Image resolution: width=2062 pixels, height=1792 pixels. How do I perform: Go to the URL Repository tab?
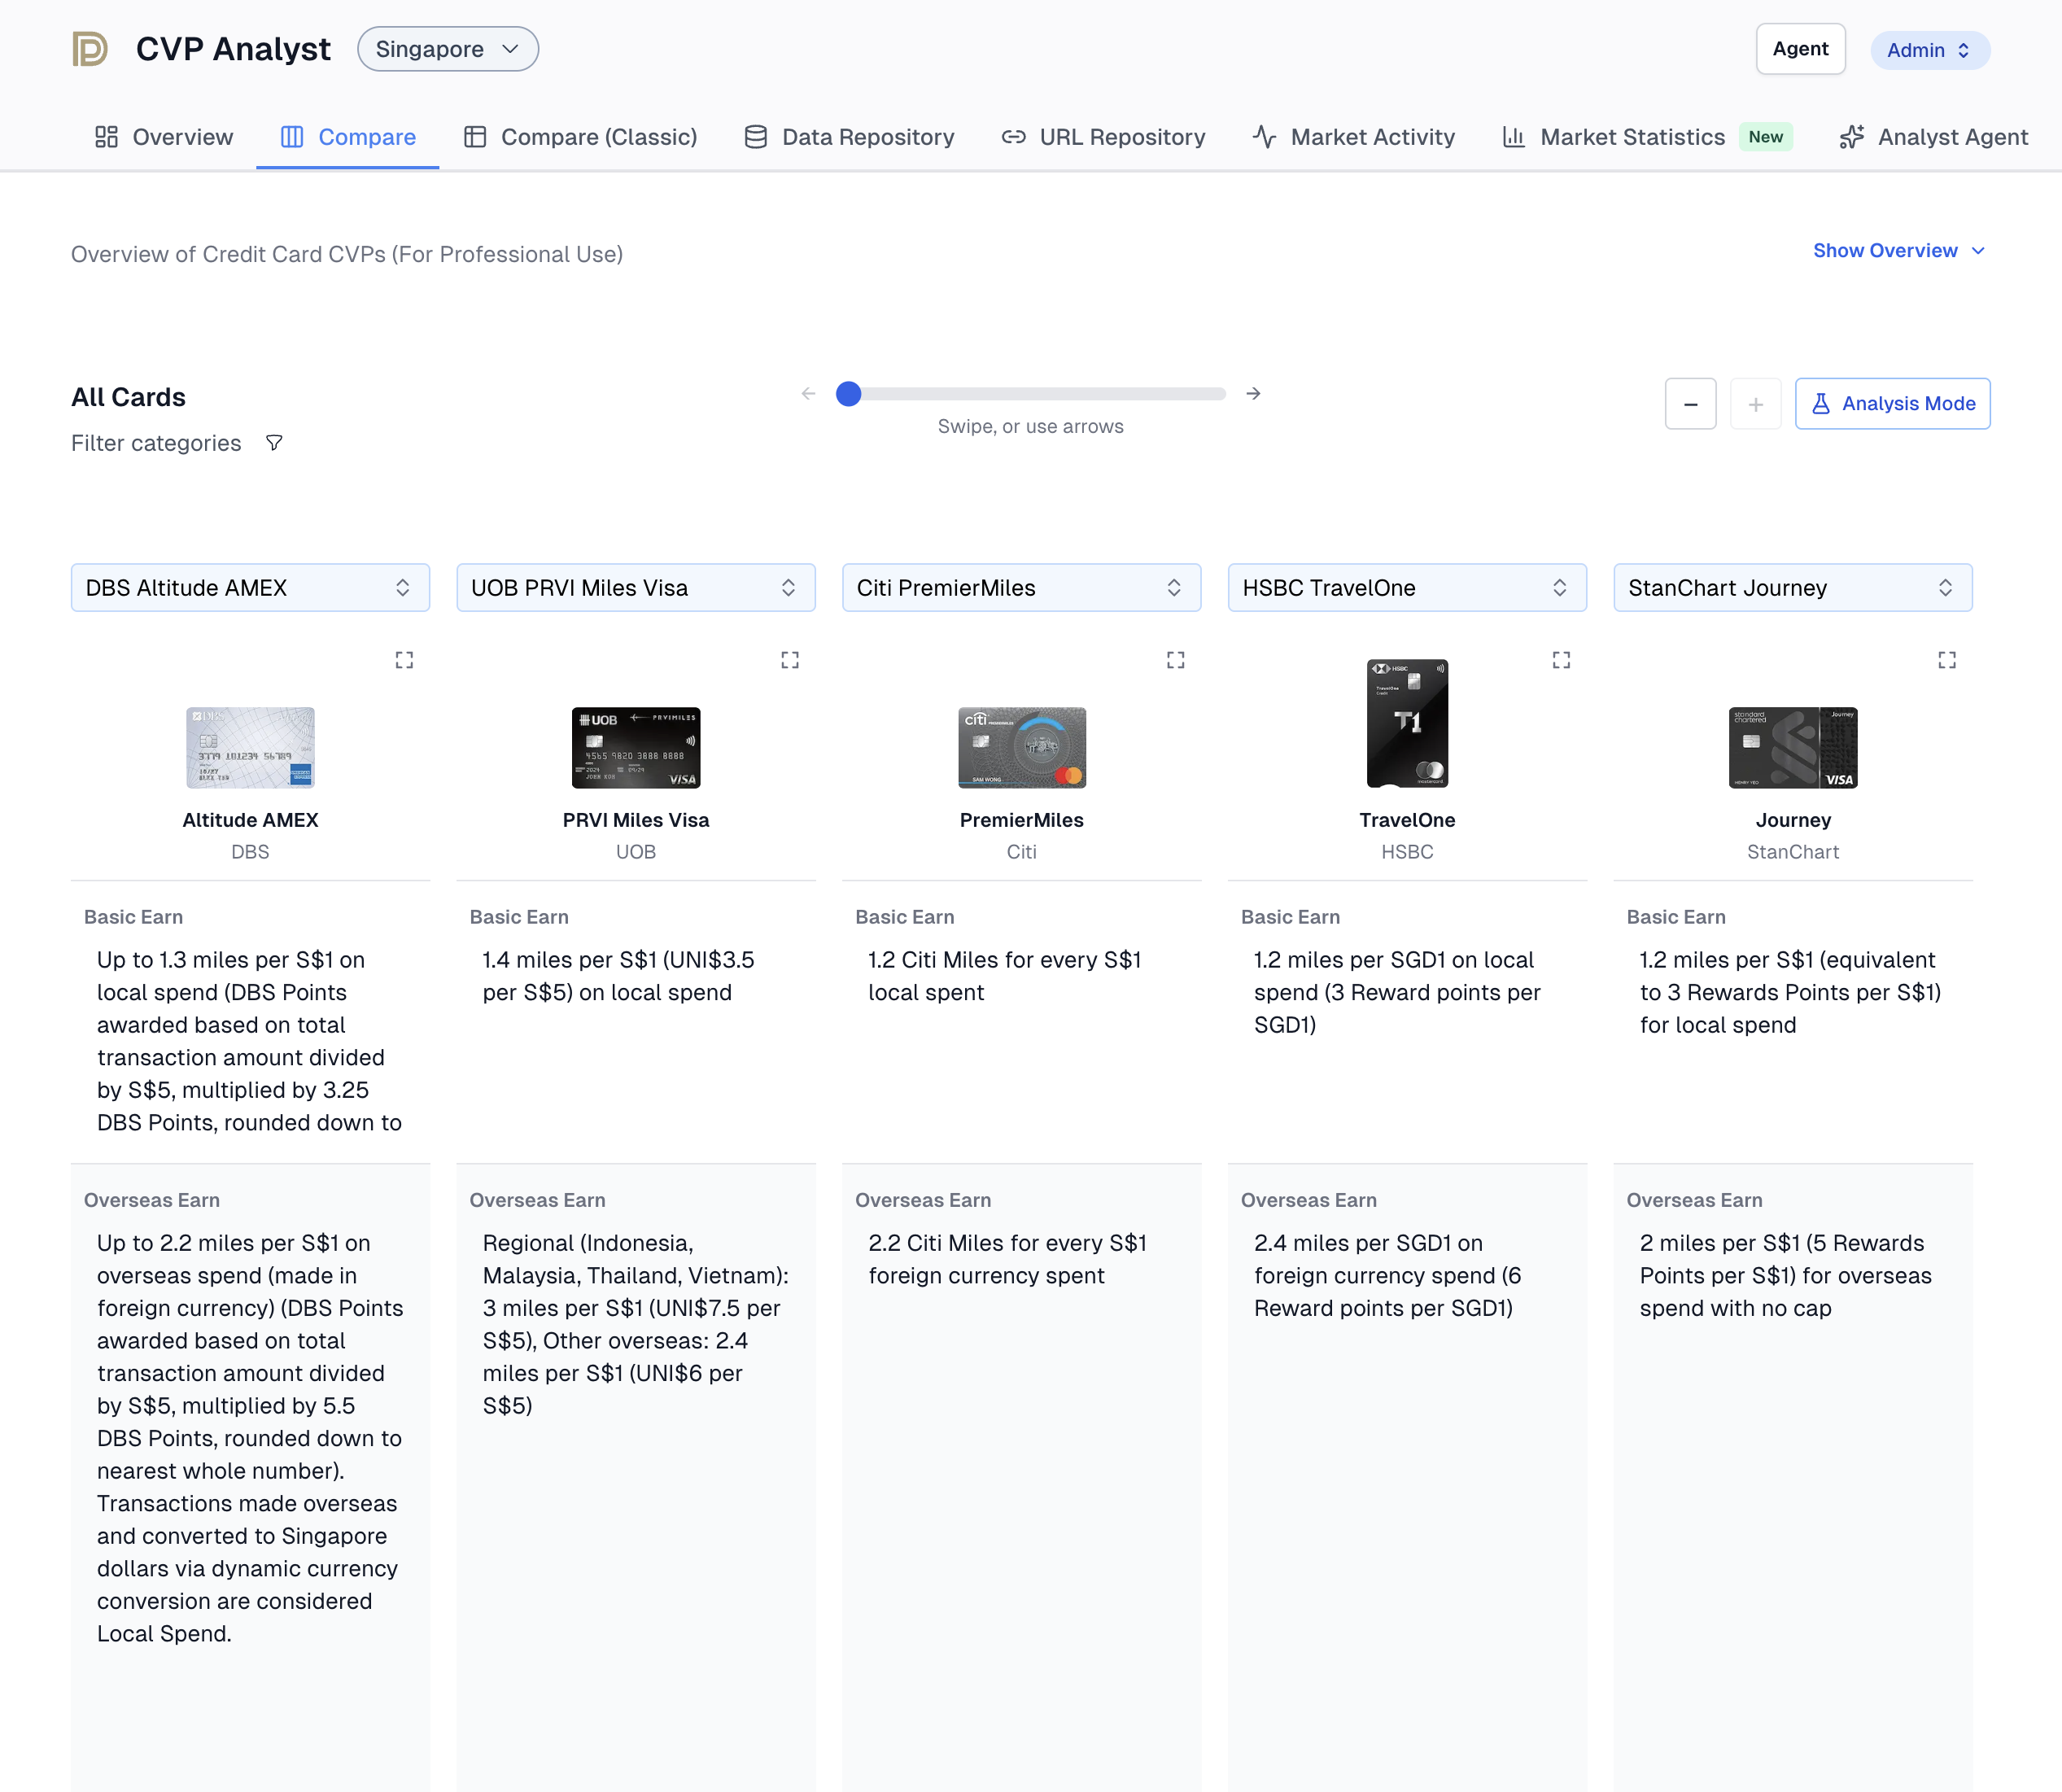point(1104,137)
